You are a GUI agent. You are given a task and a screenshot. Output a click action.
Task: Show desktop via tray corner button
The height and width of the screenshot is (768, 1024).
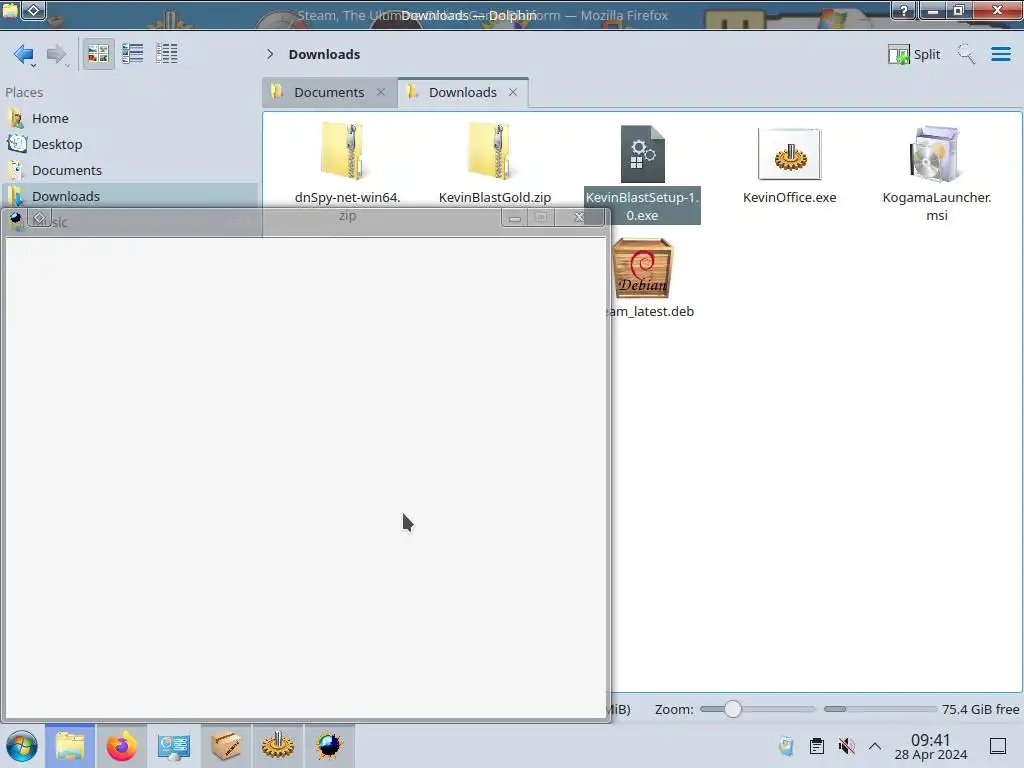tap(997, 746)
